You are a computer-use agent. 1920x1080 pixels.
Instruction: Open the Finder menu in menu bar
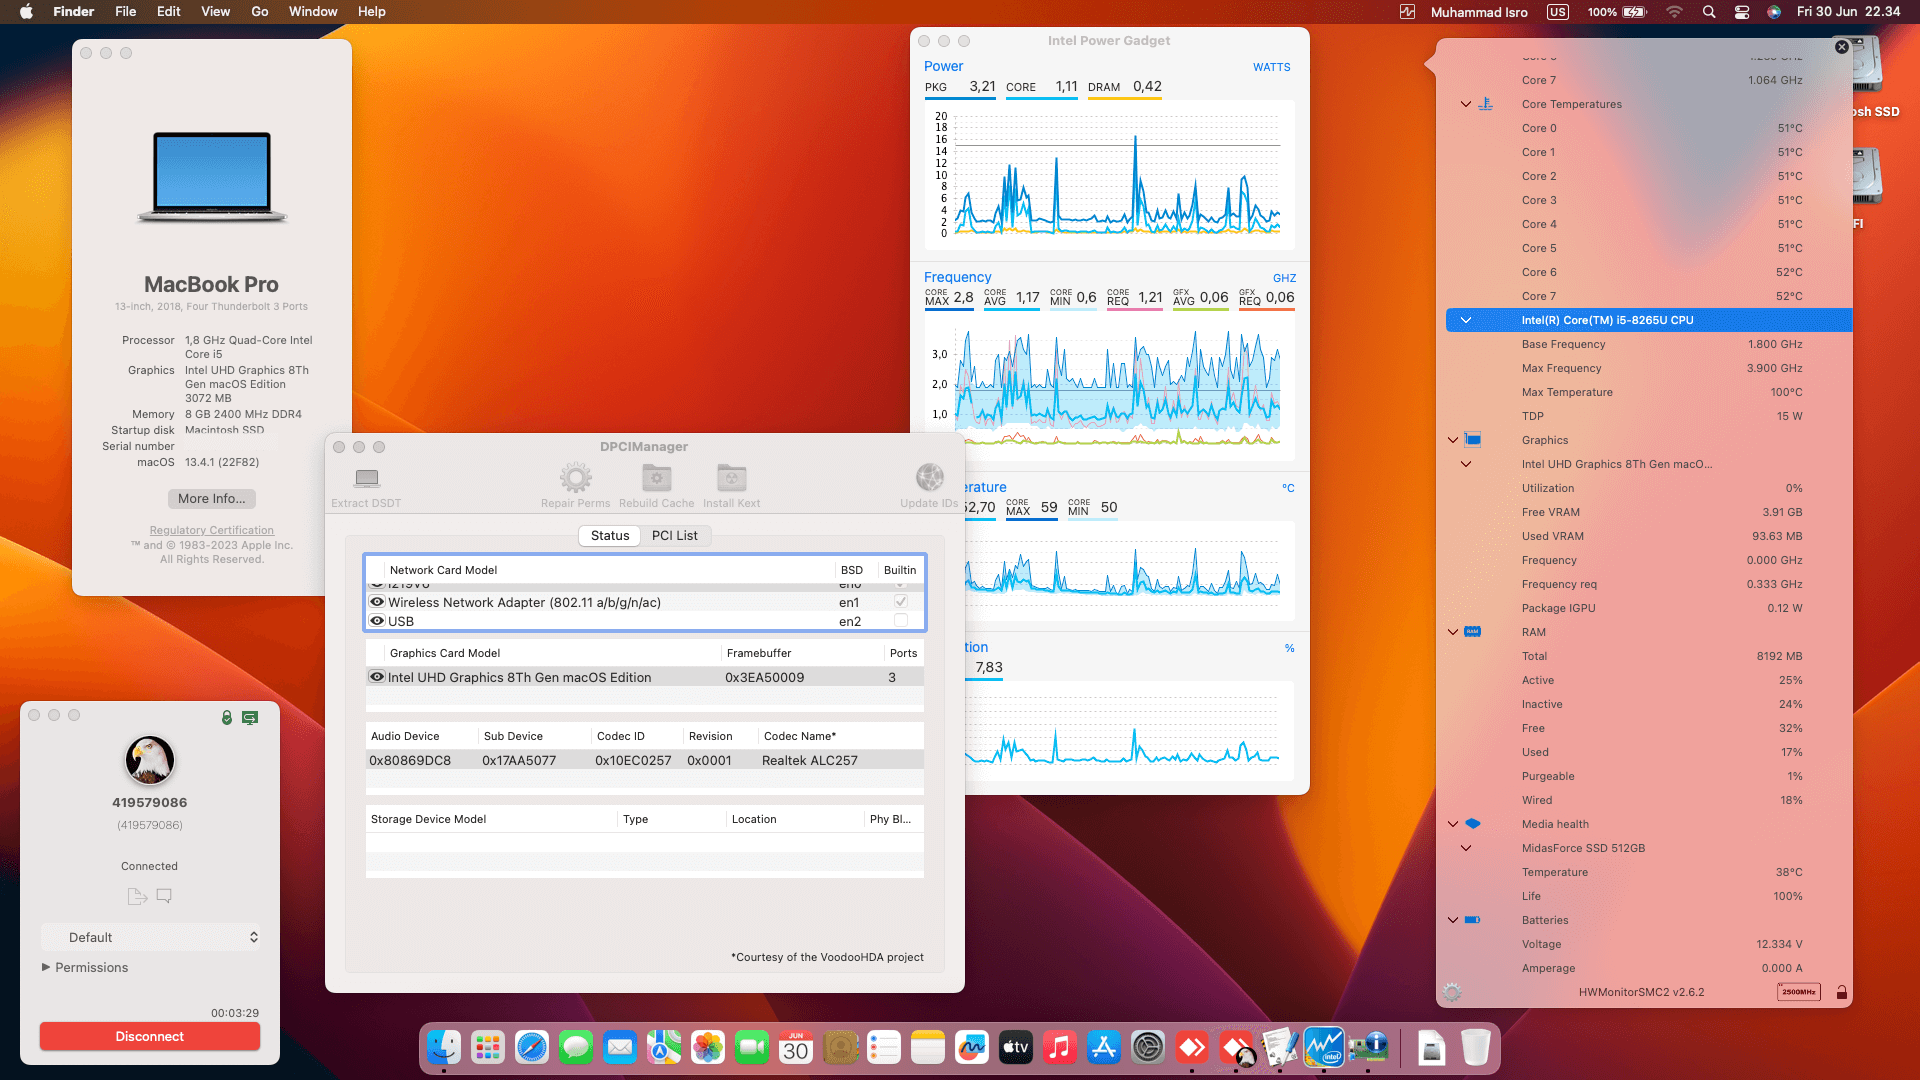pyautogui.click(x=74, y=12)
